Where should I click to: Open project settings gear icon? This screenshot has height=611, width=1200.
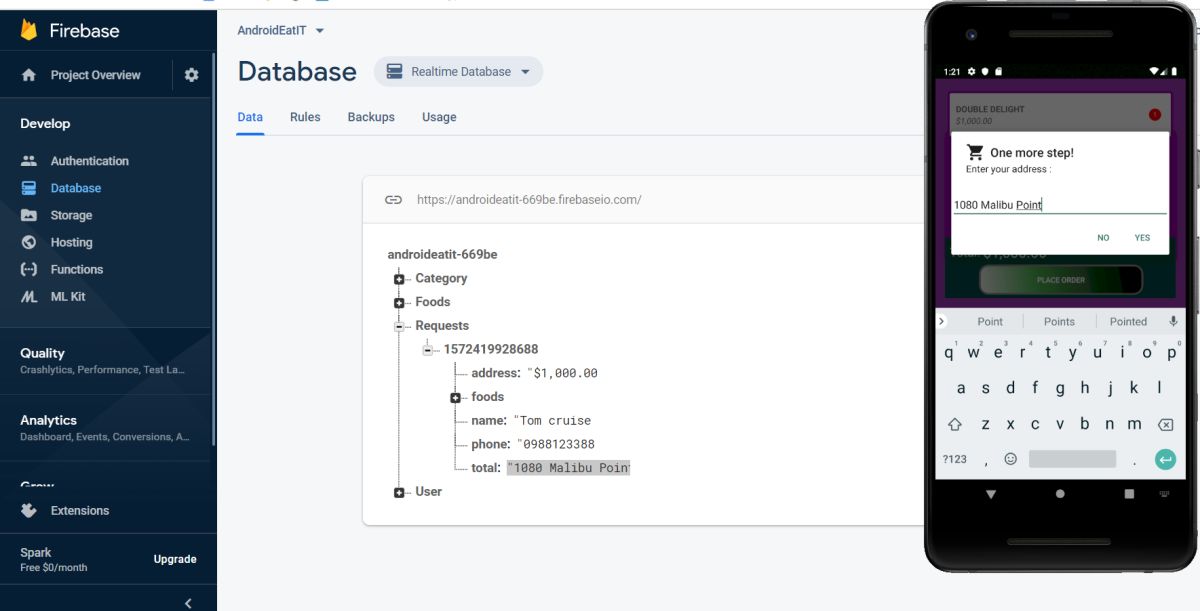coord(192,75)
